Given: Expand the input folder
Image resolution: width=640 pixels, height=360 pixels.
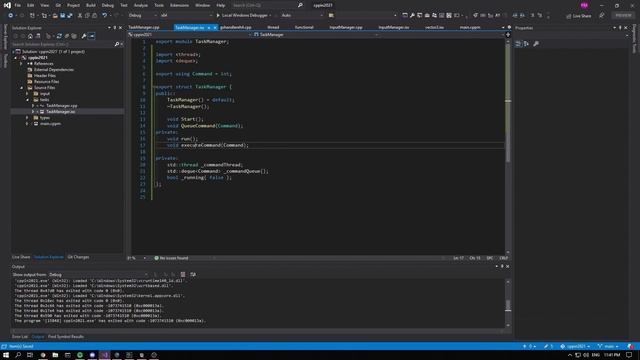Looking at the screenshot, I should 27,94.
